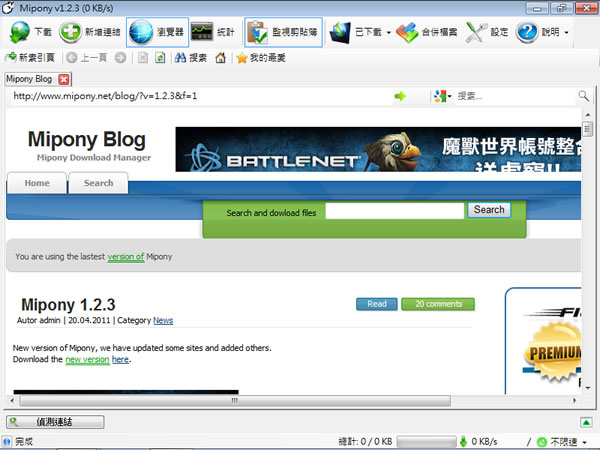The image size is (600, 450).
Task: Click the blue Read button
Action: [377, 304]
